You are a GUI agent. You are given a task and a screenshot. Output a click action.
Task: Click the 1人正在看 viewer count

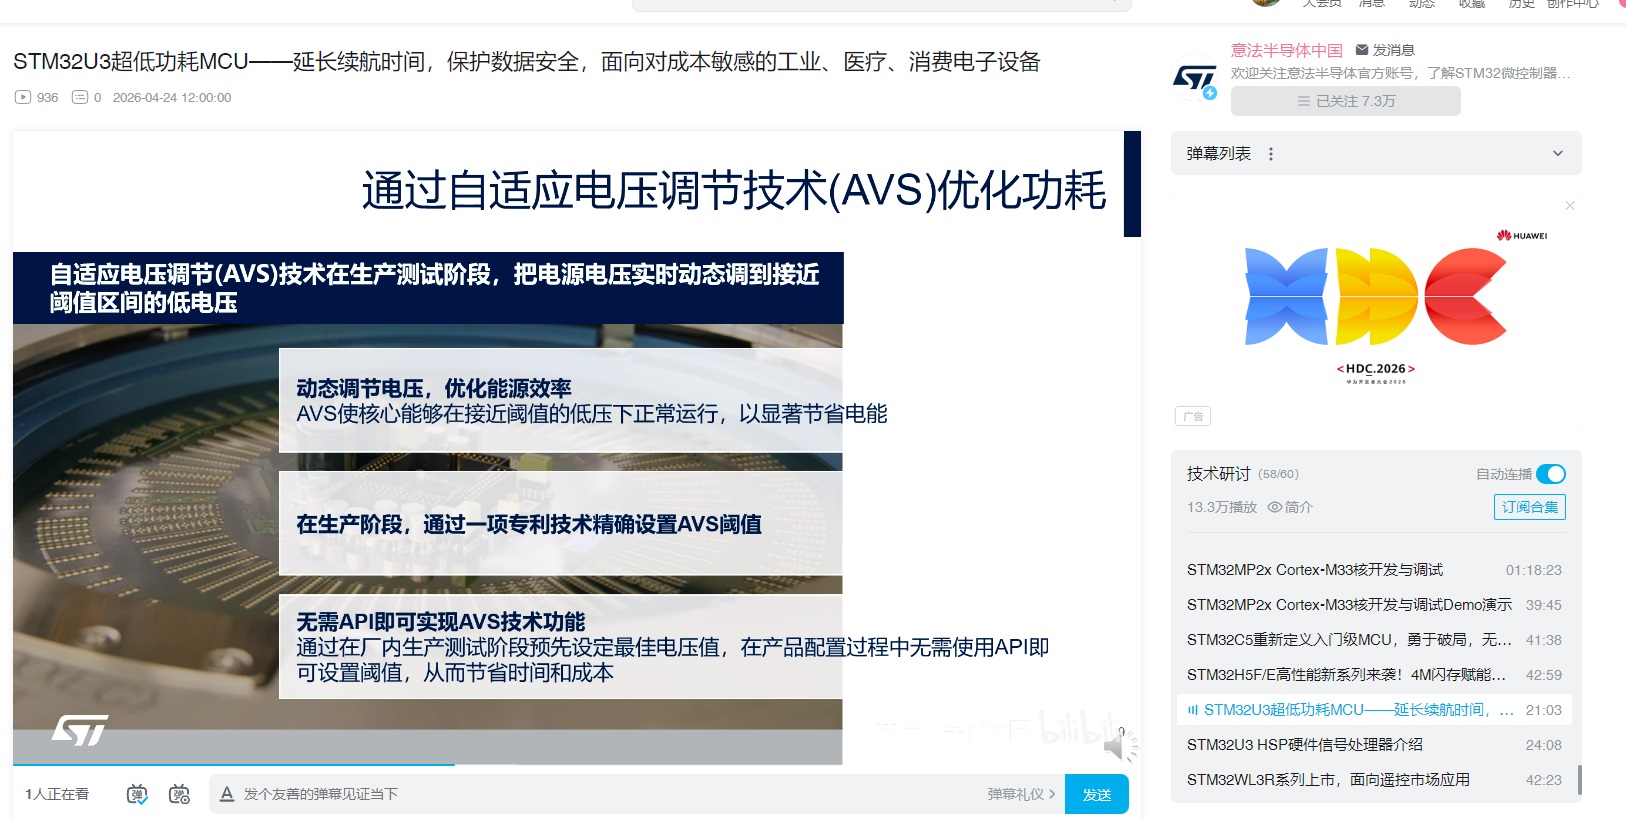coord(57,794)
